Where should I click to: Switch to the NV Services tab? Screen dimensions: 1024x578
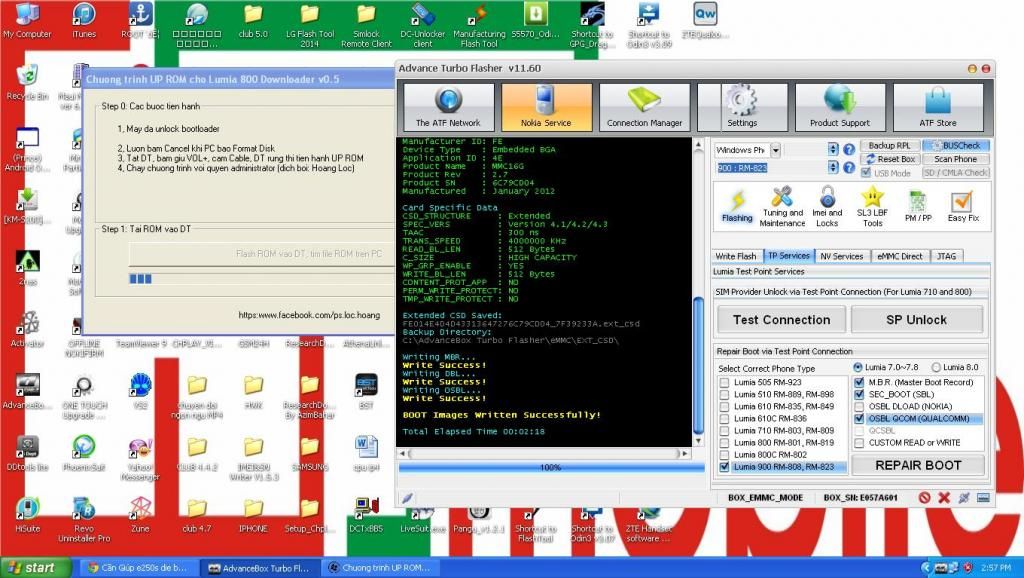click(842, 256)
